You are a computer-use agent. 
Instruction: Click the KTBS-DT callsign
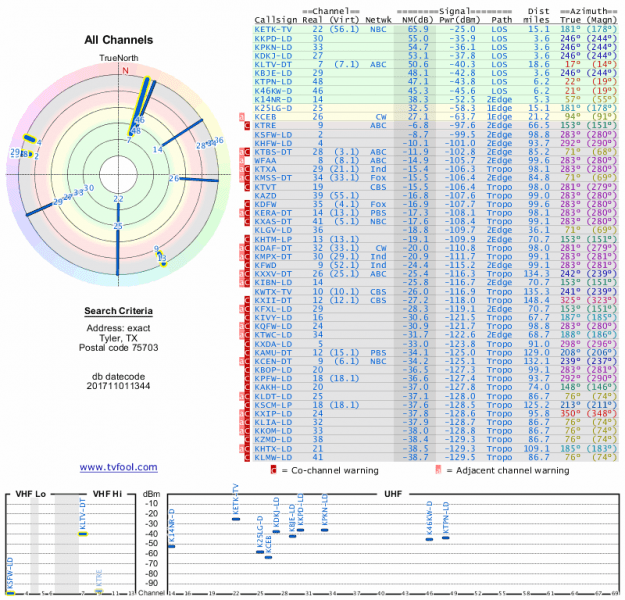click(x=273, y=152)
